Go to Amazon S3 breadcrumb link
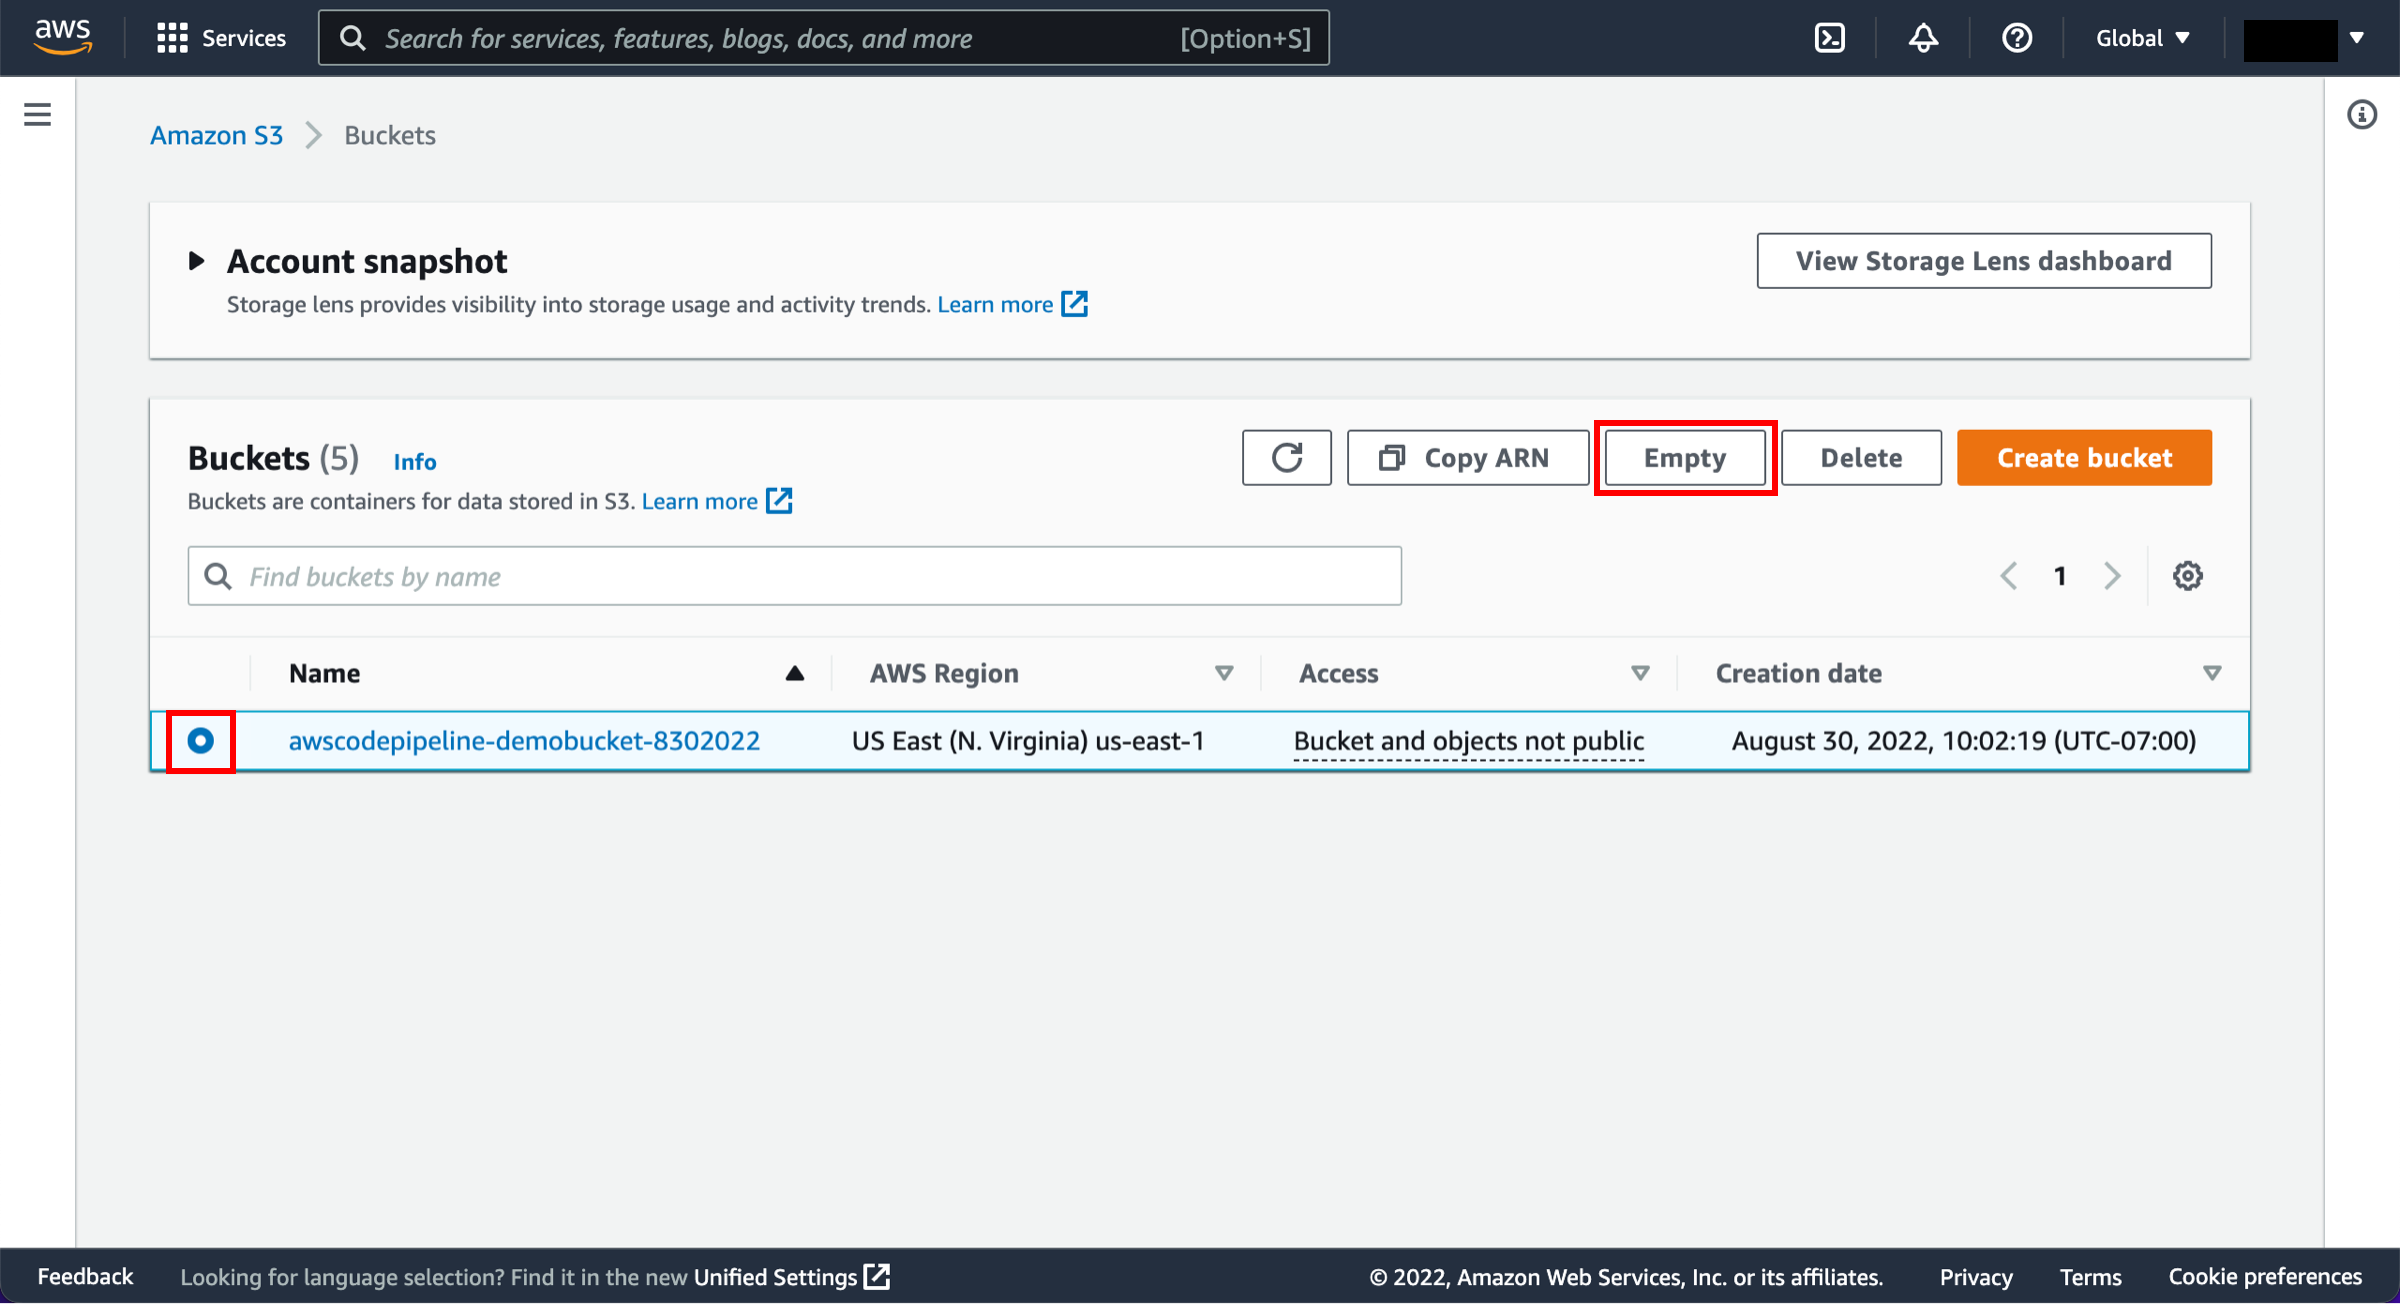Viewport: 2400px width, 1304px height. (x=216, y=135)
